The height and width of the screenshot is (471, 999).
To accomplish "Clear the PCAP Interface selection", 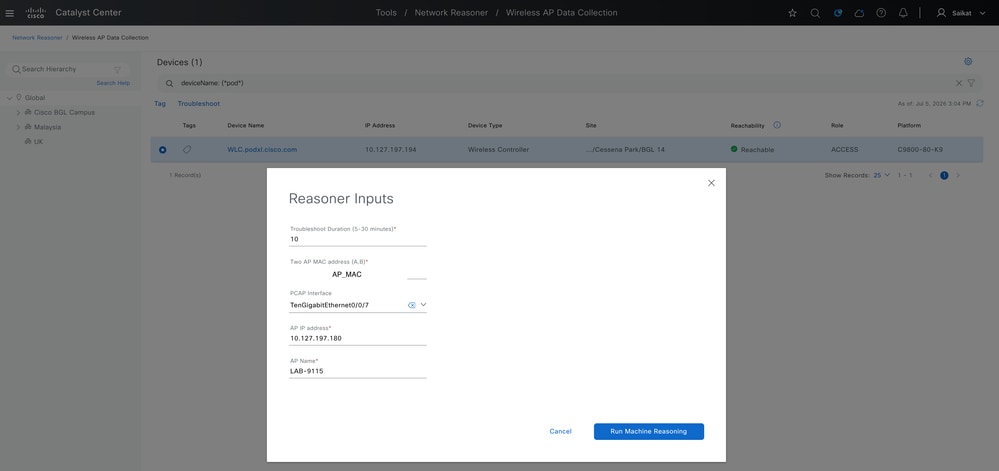I will click(412, 305).
